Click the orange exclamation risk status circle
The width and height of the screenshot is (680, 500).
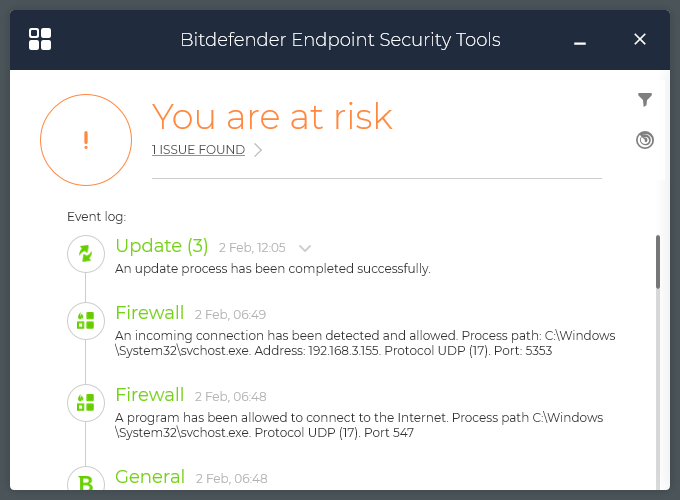point(86,140)
